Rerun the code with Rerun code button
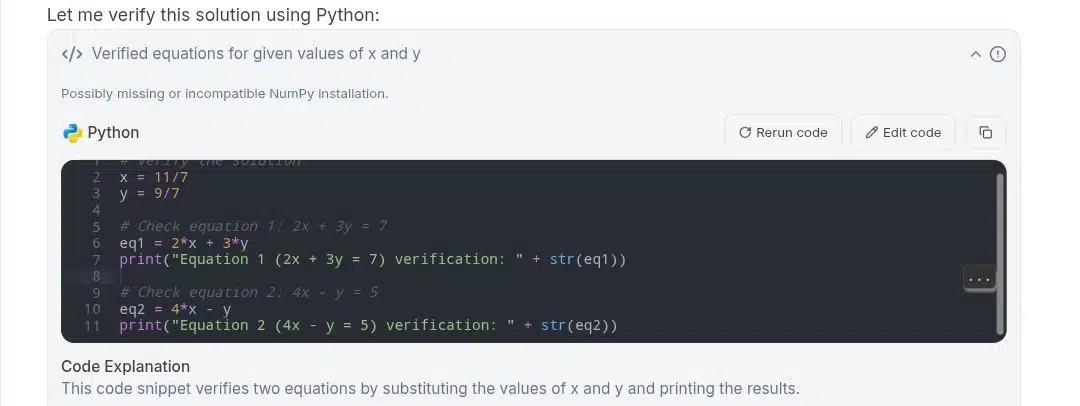 click(x=783, y=132)
